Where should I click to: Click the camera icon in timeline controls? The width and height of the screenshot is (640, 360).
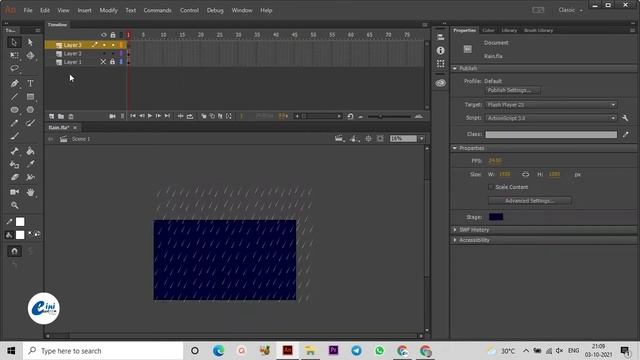(112, 116)
